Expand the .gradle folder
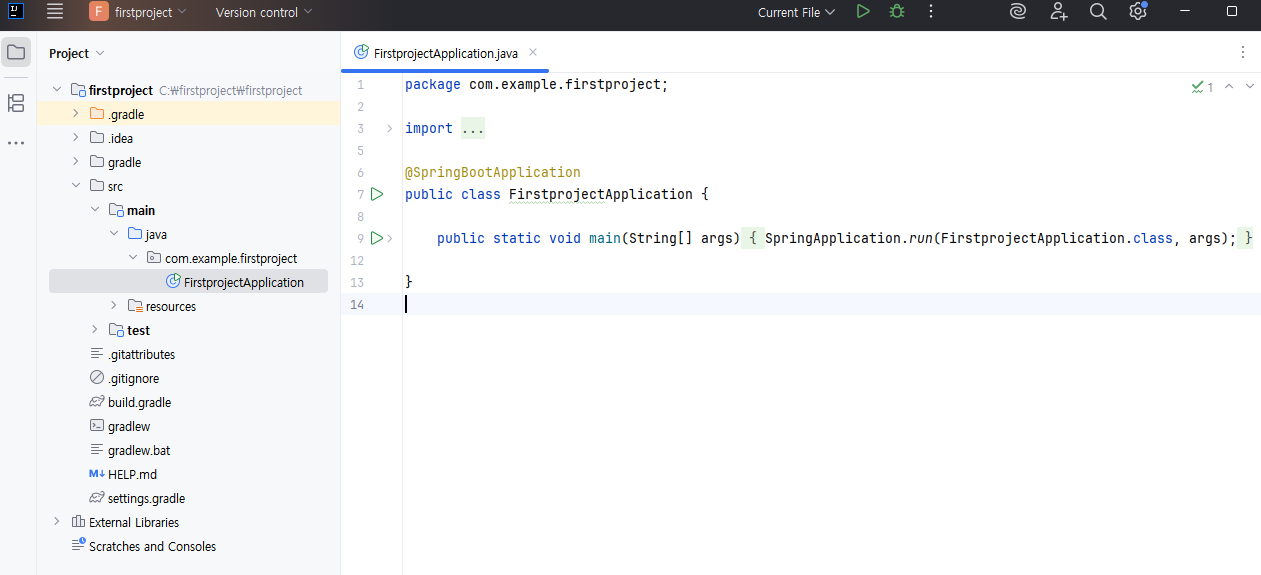This screenshot has height=575, width=1261. pos(75,114)
